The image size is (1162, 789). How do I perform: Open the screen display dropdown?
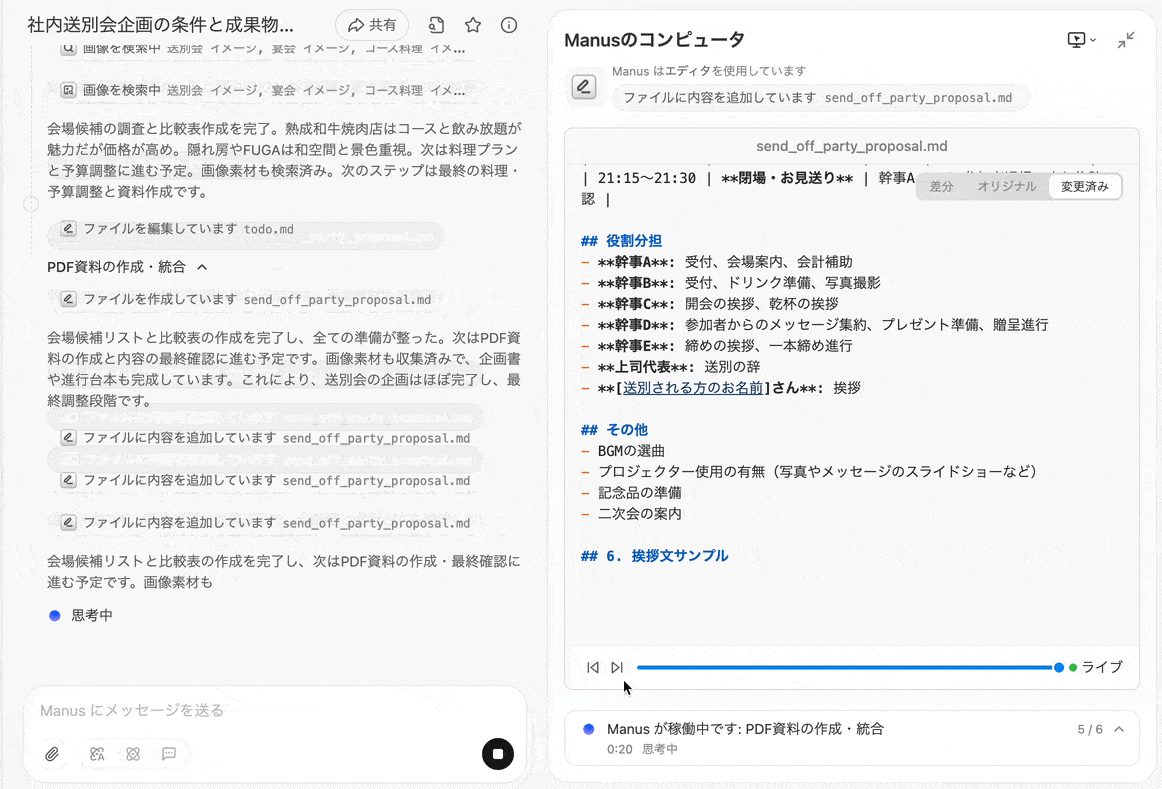pyautogui.click(x=1082, y=40)
